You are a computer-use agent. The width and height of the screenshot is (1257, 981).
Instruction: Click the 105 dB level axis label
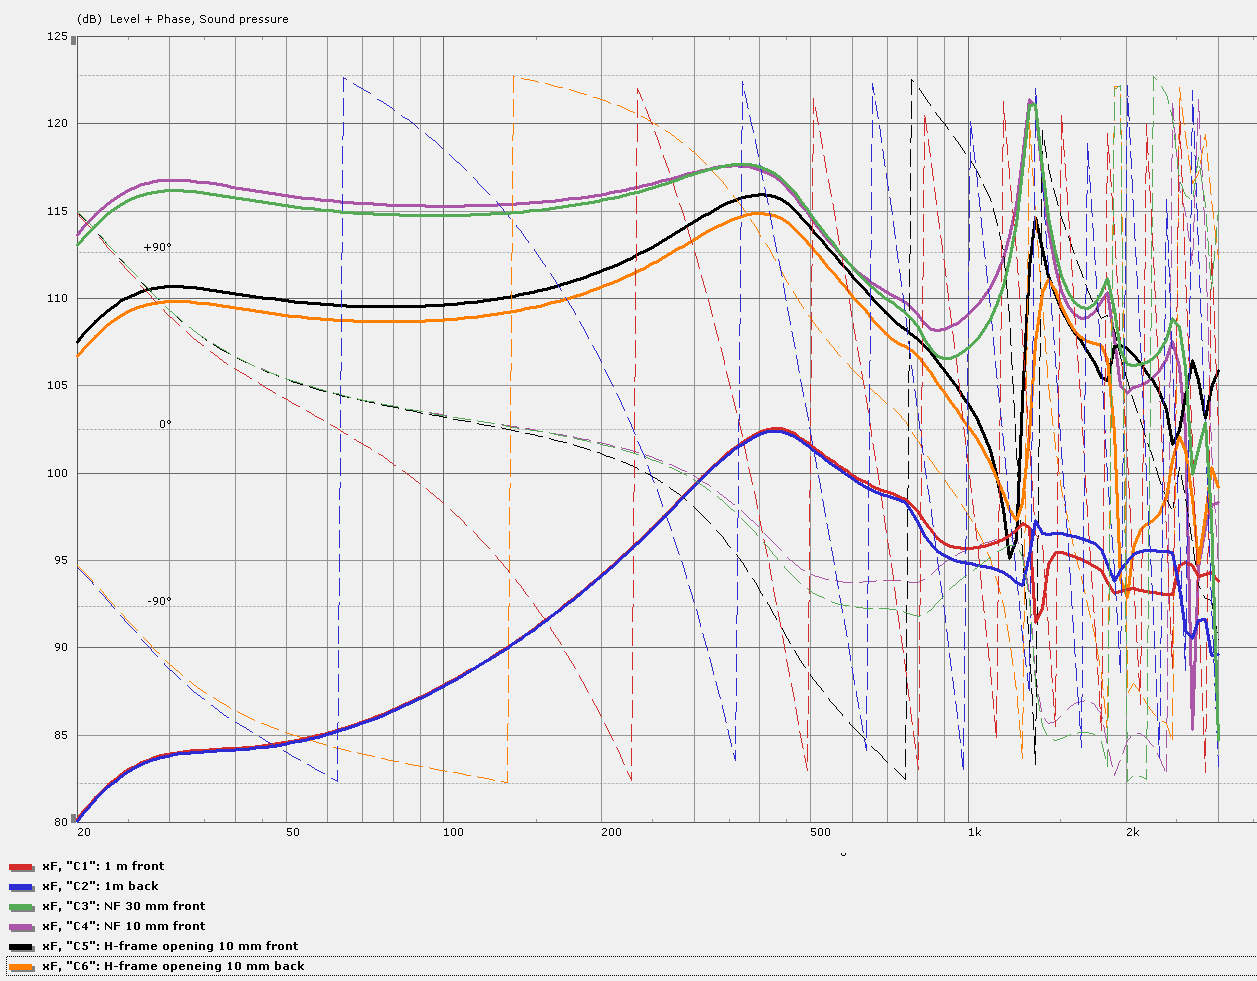click(x=57, y=386)
